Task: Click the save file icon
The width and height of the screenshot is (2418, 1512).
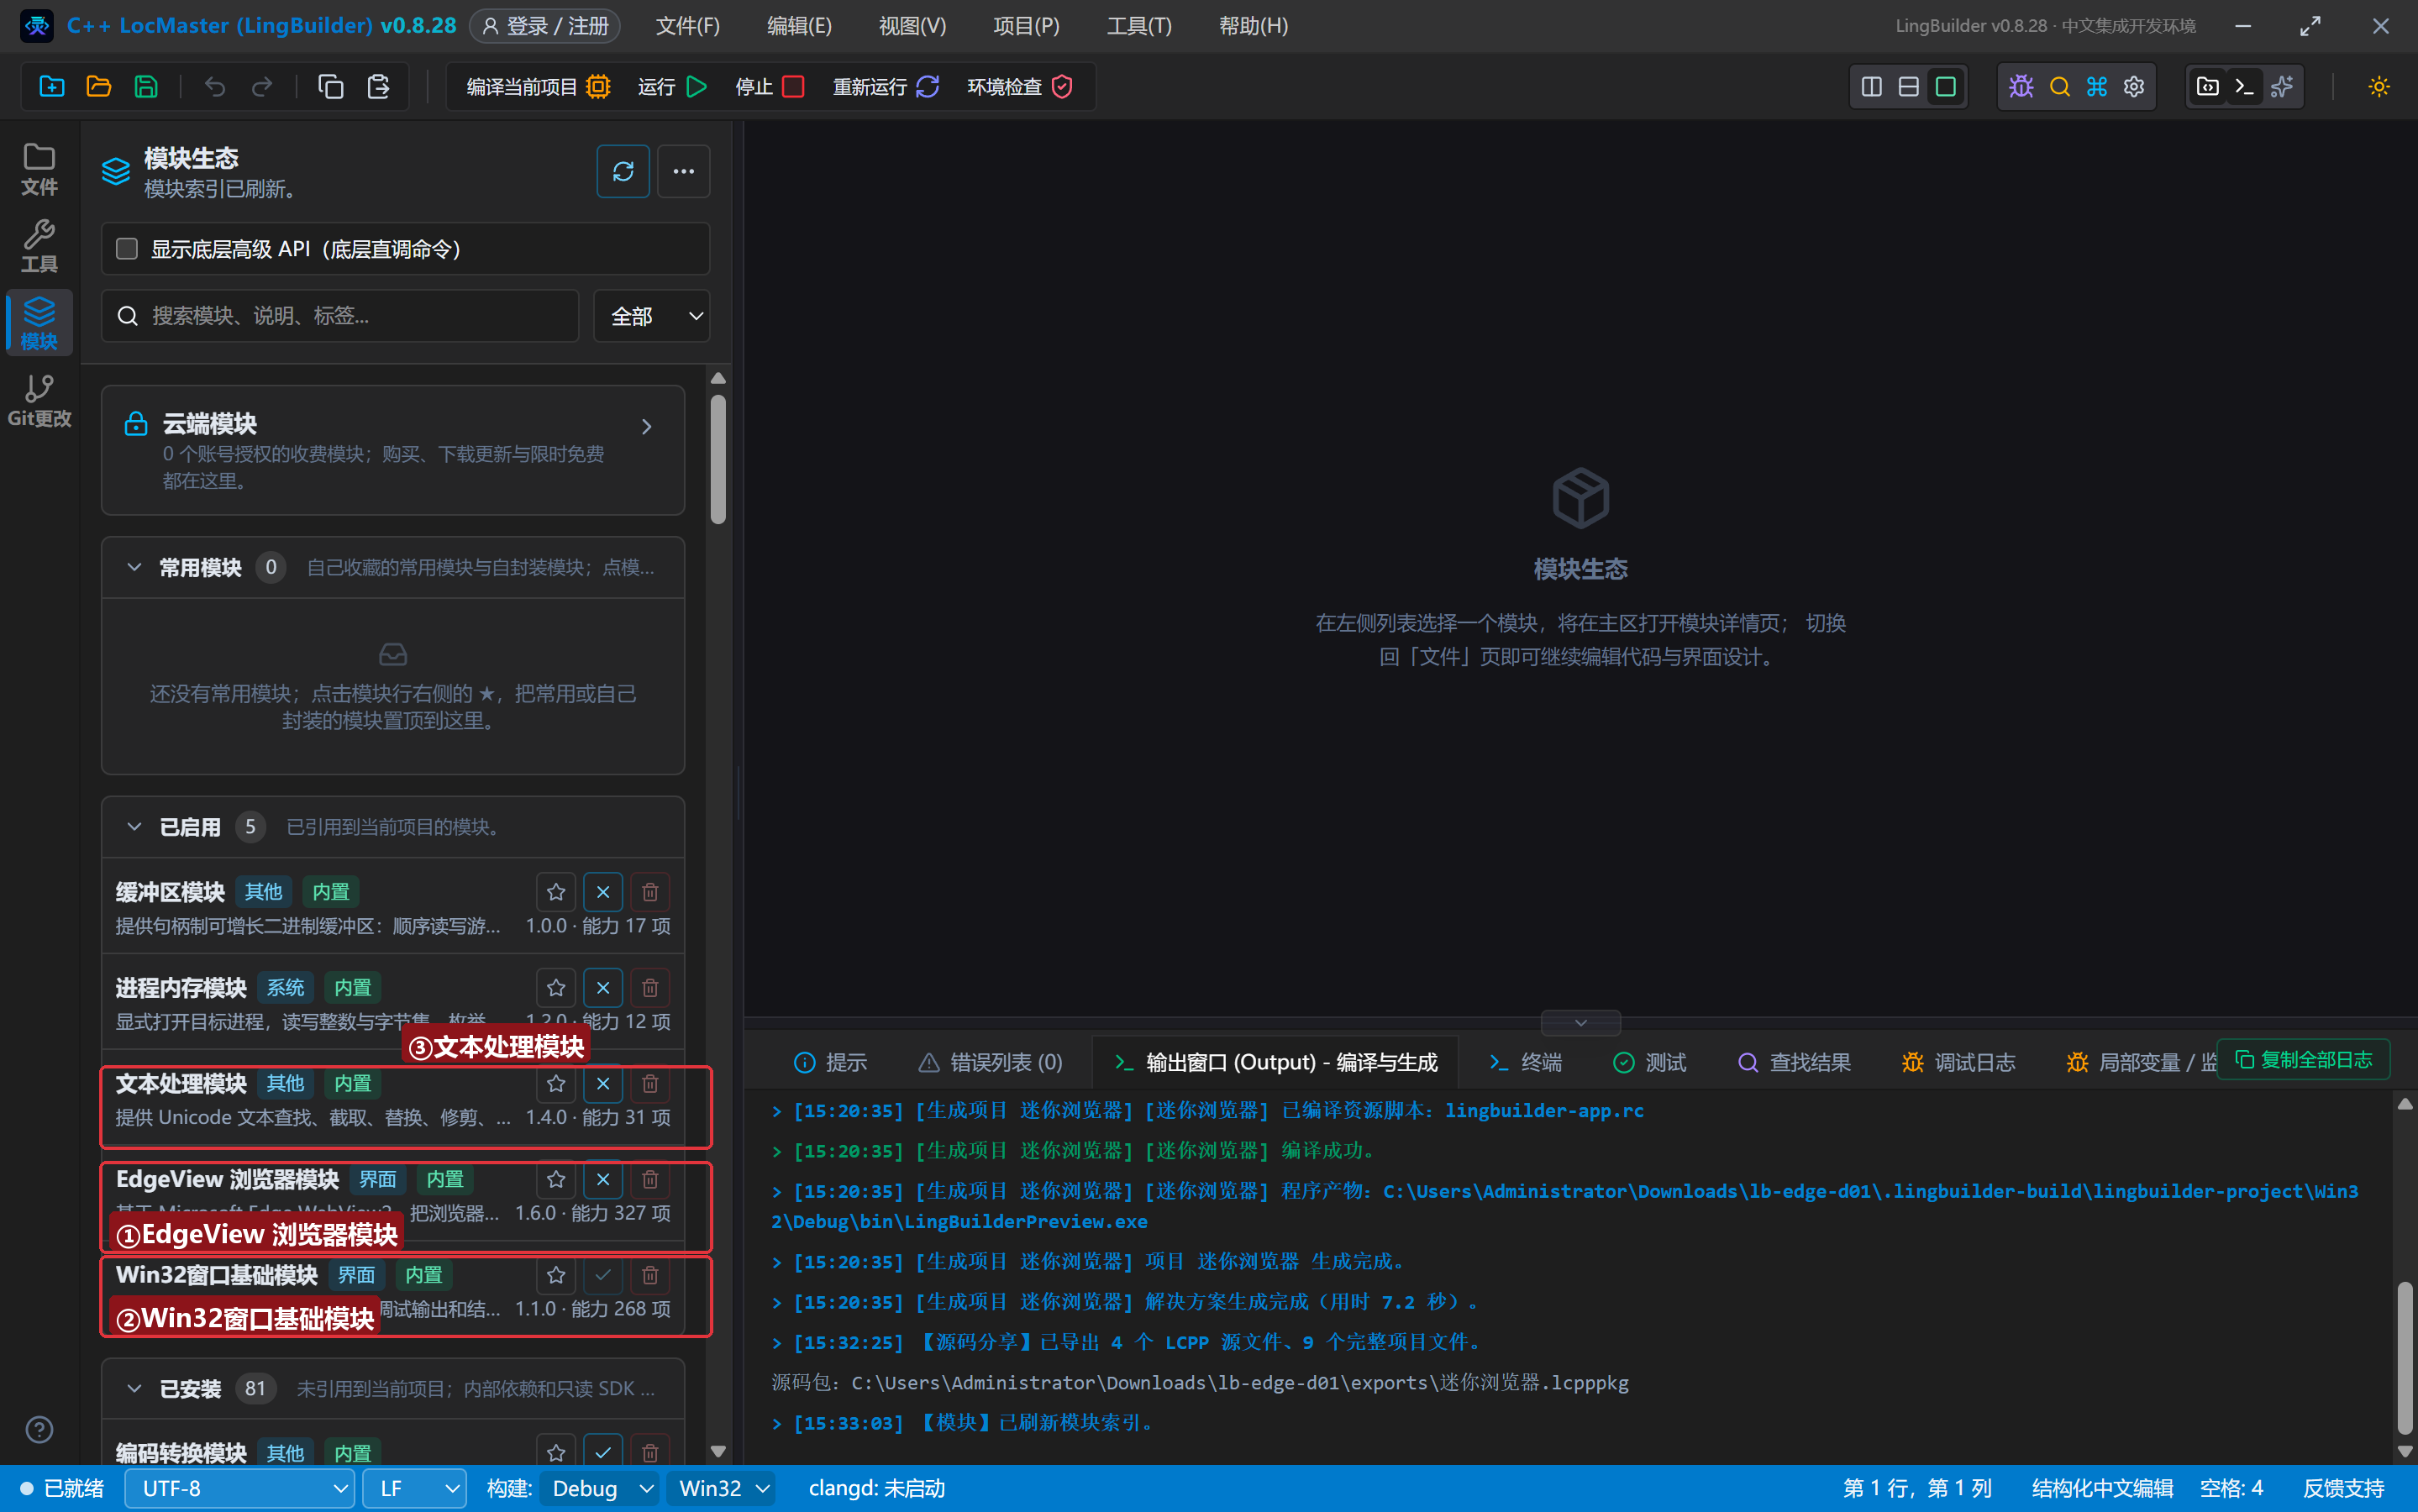Action: point(146,87)
